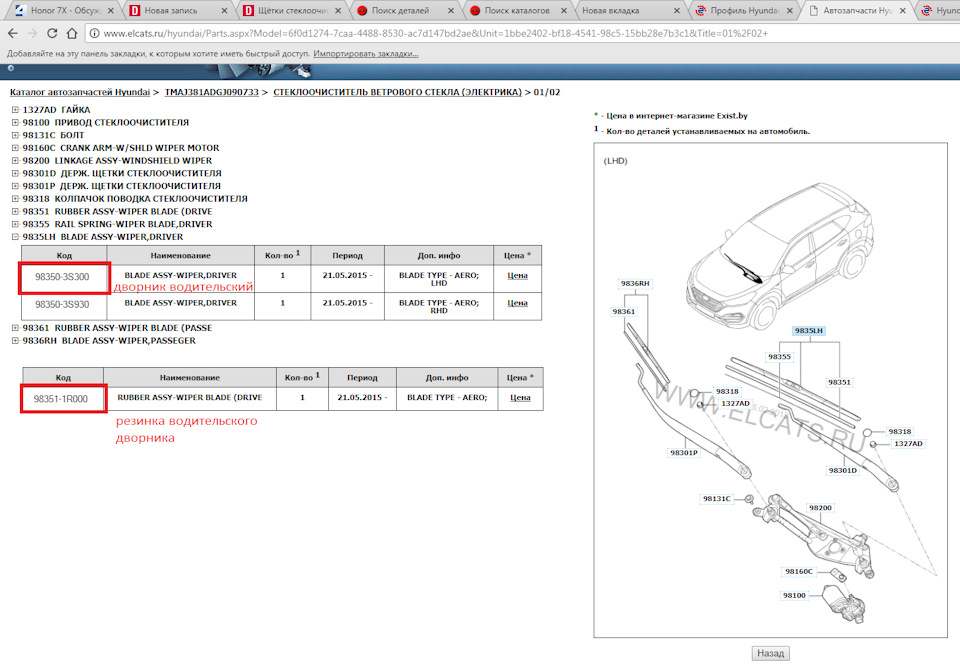Select 98361 label in diagram
960x672 pixels.
623,312
